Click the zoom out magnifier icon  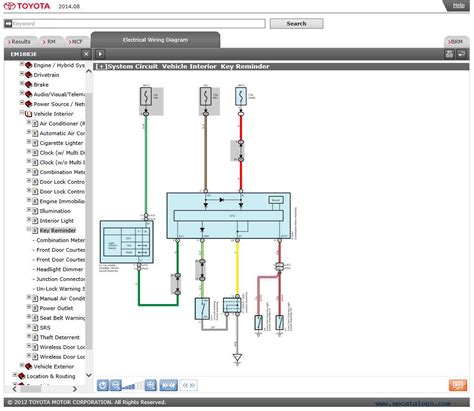[116, 385]
